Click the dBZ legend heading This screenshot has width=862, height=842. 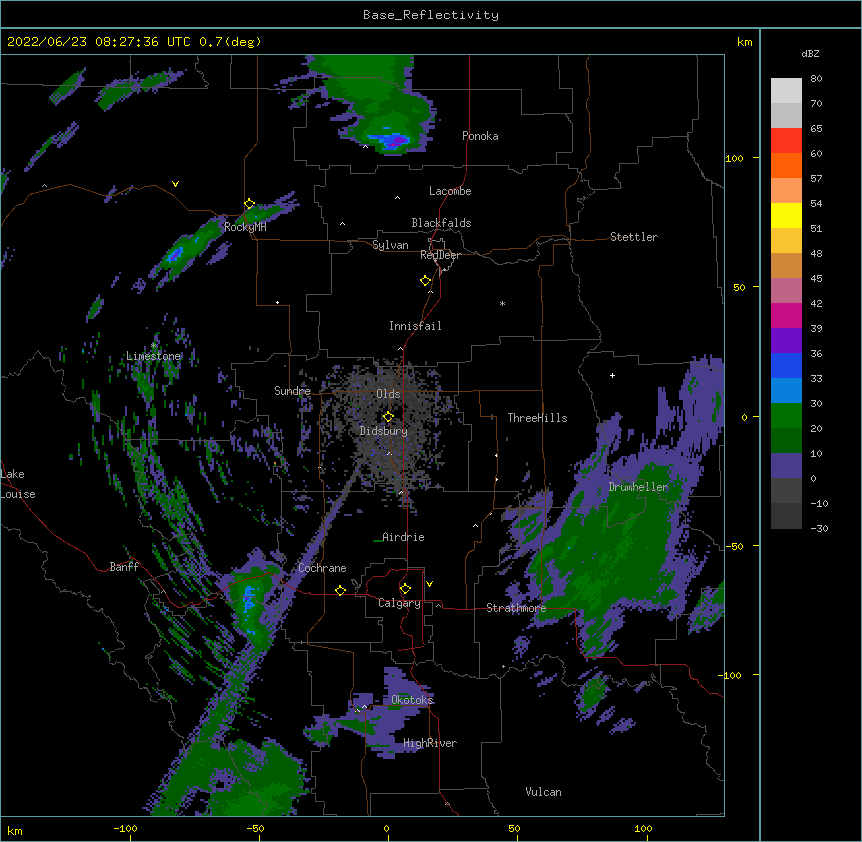point(810,53)
